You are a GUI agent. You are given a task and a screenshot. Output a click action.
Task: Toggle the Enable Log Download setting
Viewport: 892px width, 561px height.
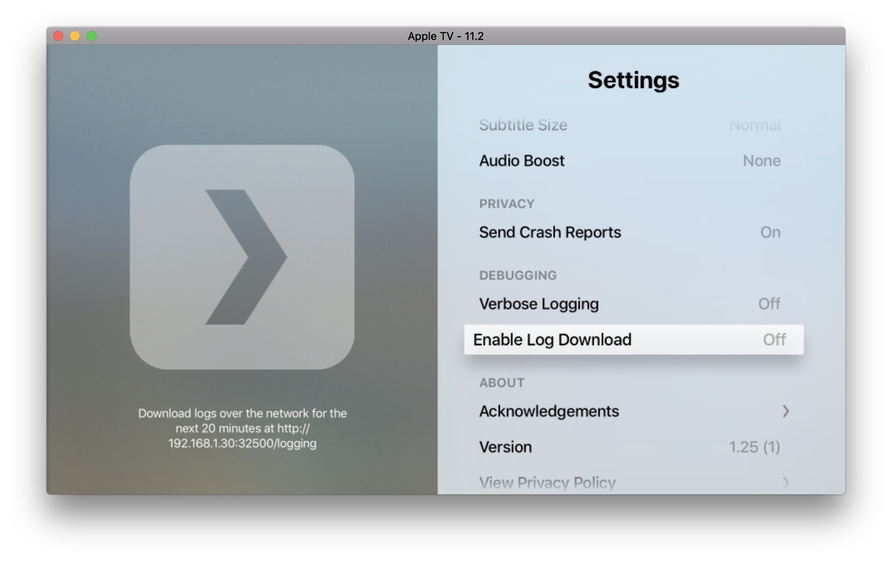coord(634,340)
